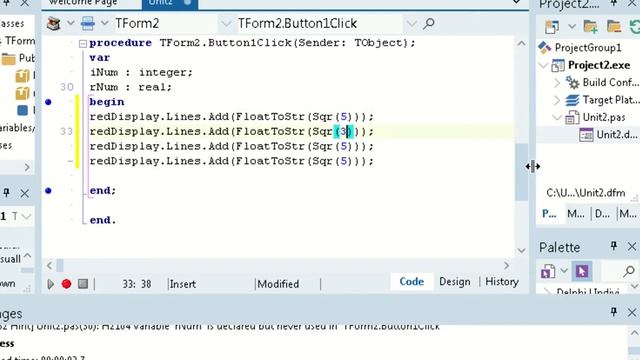Click the green refresh icon in Projects
640x360 pixels.
click(634, 27)
